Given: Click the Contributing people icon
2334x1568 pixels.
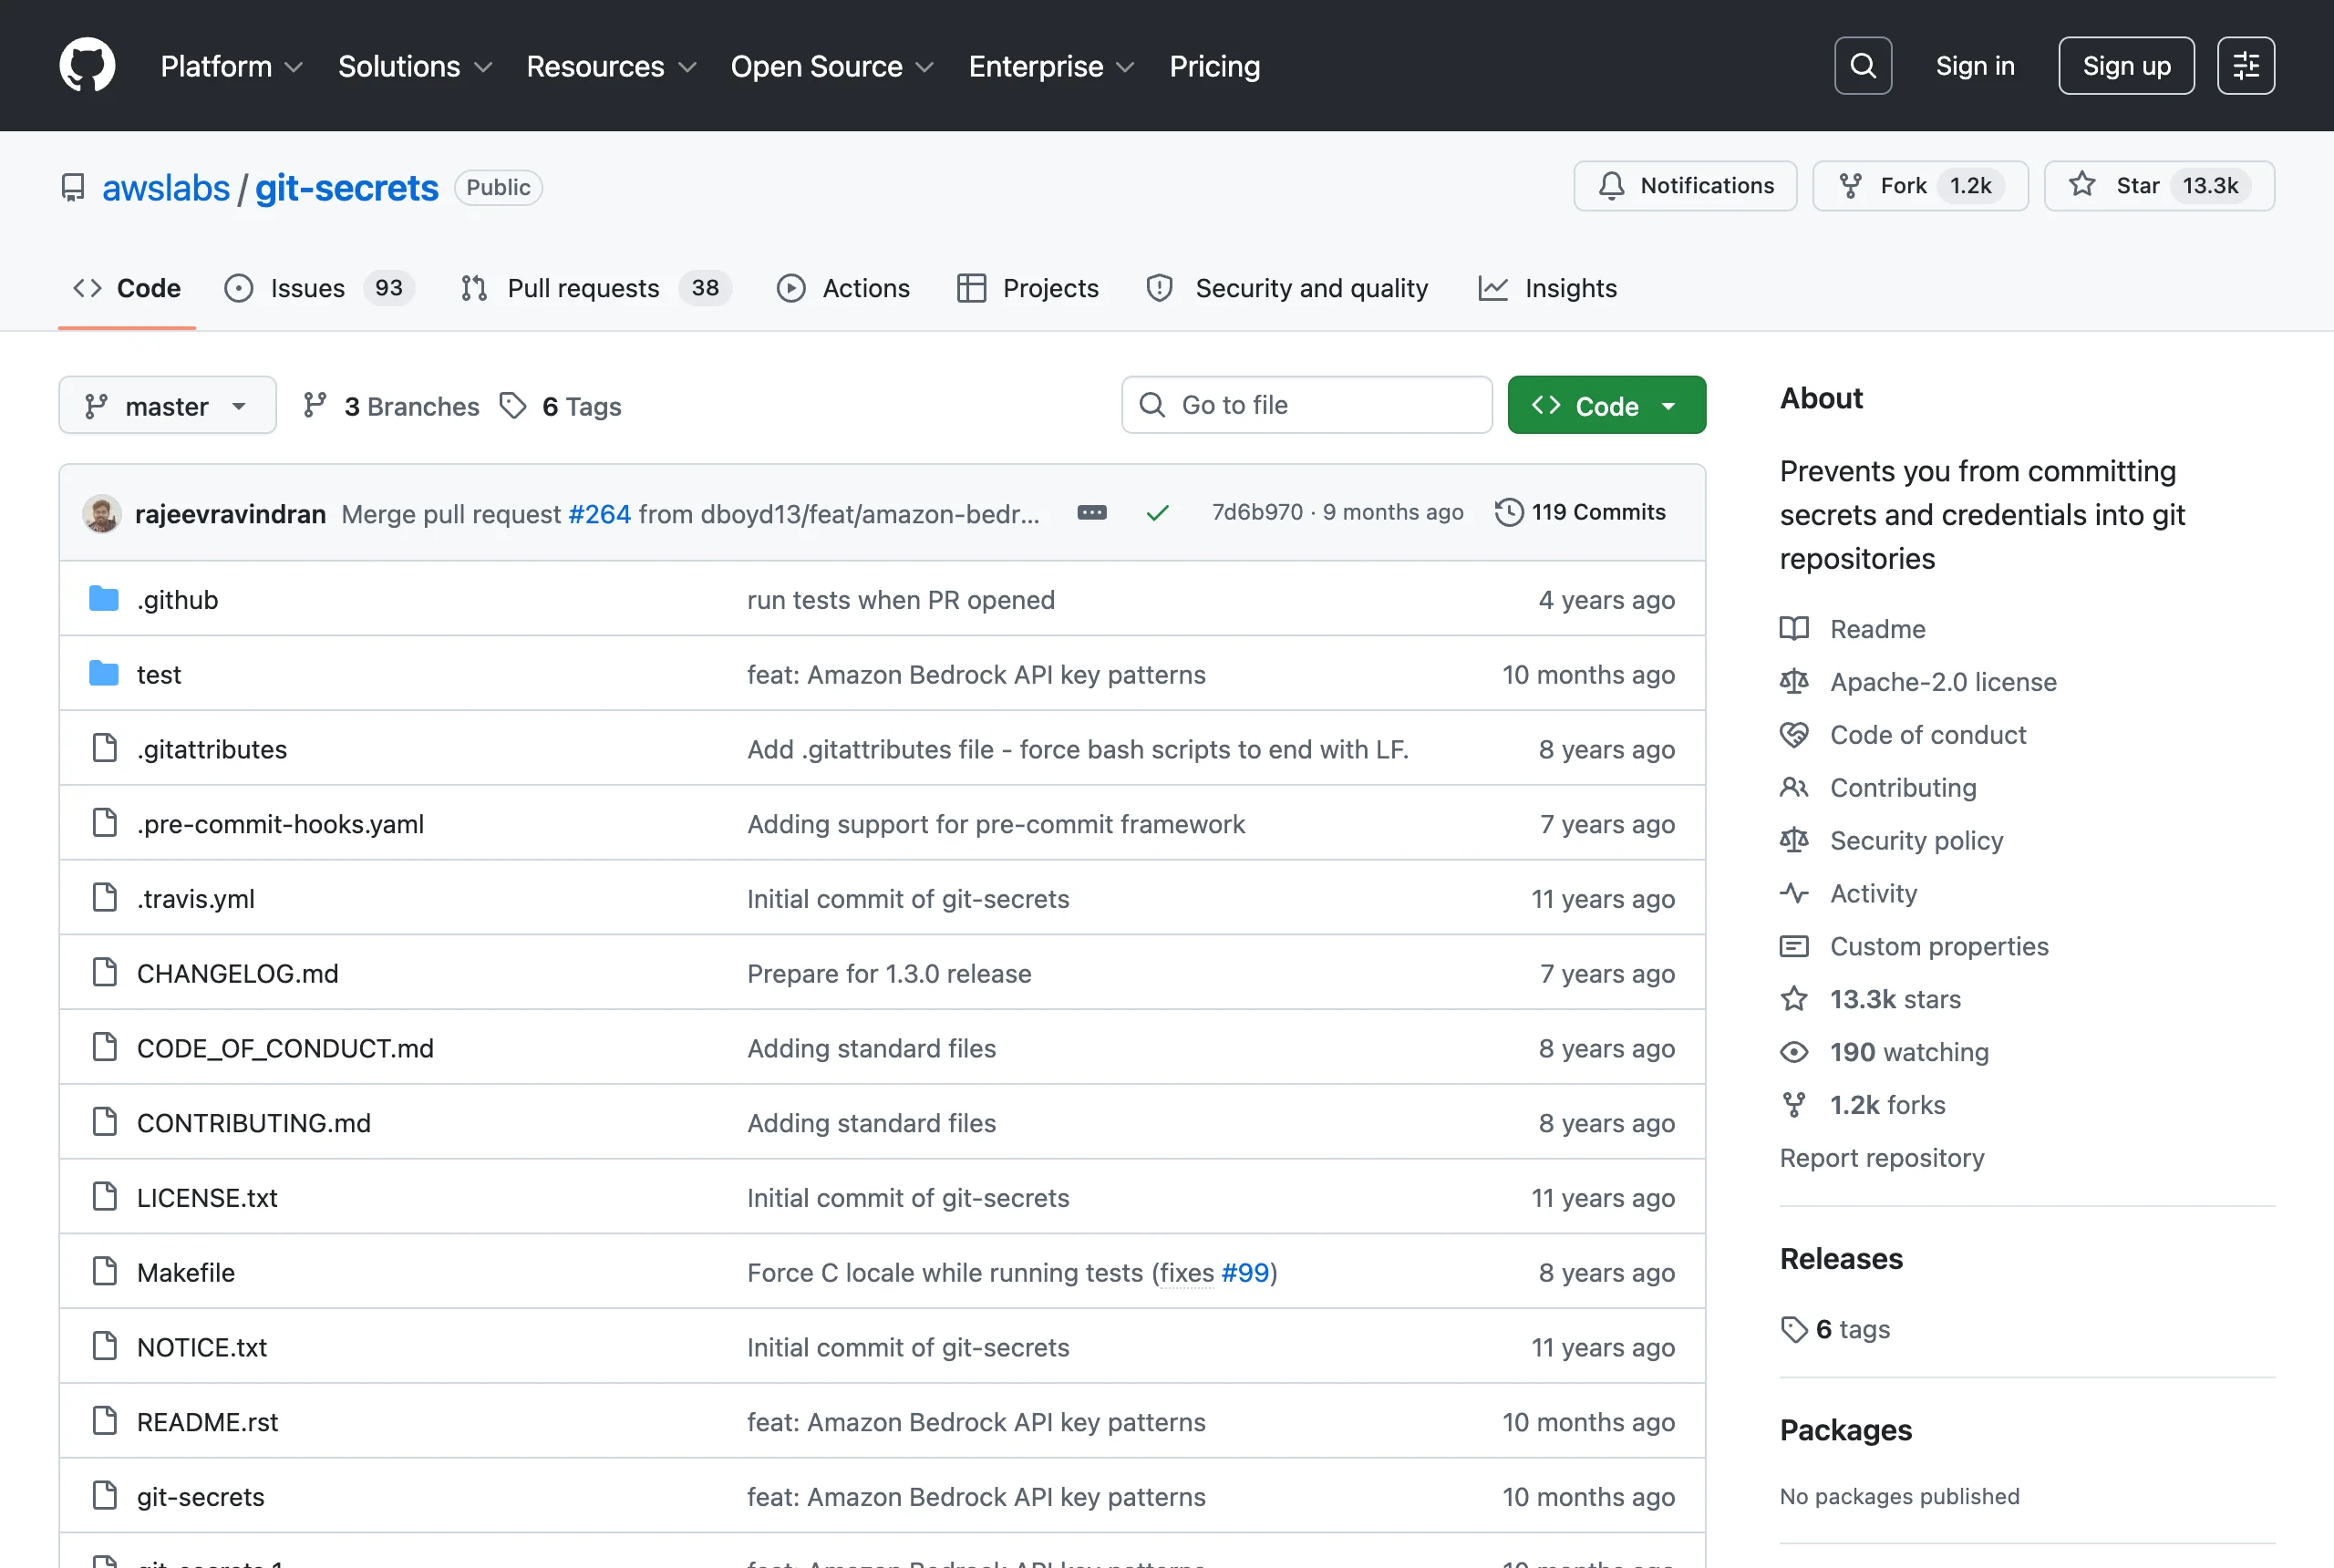Looking at the screenshot, I should coord(1794,788).
